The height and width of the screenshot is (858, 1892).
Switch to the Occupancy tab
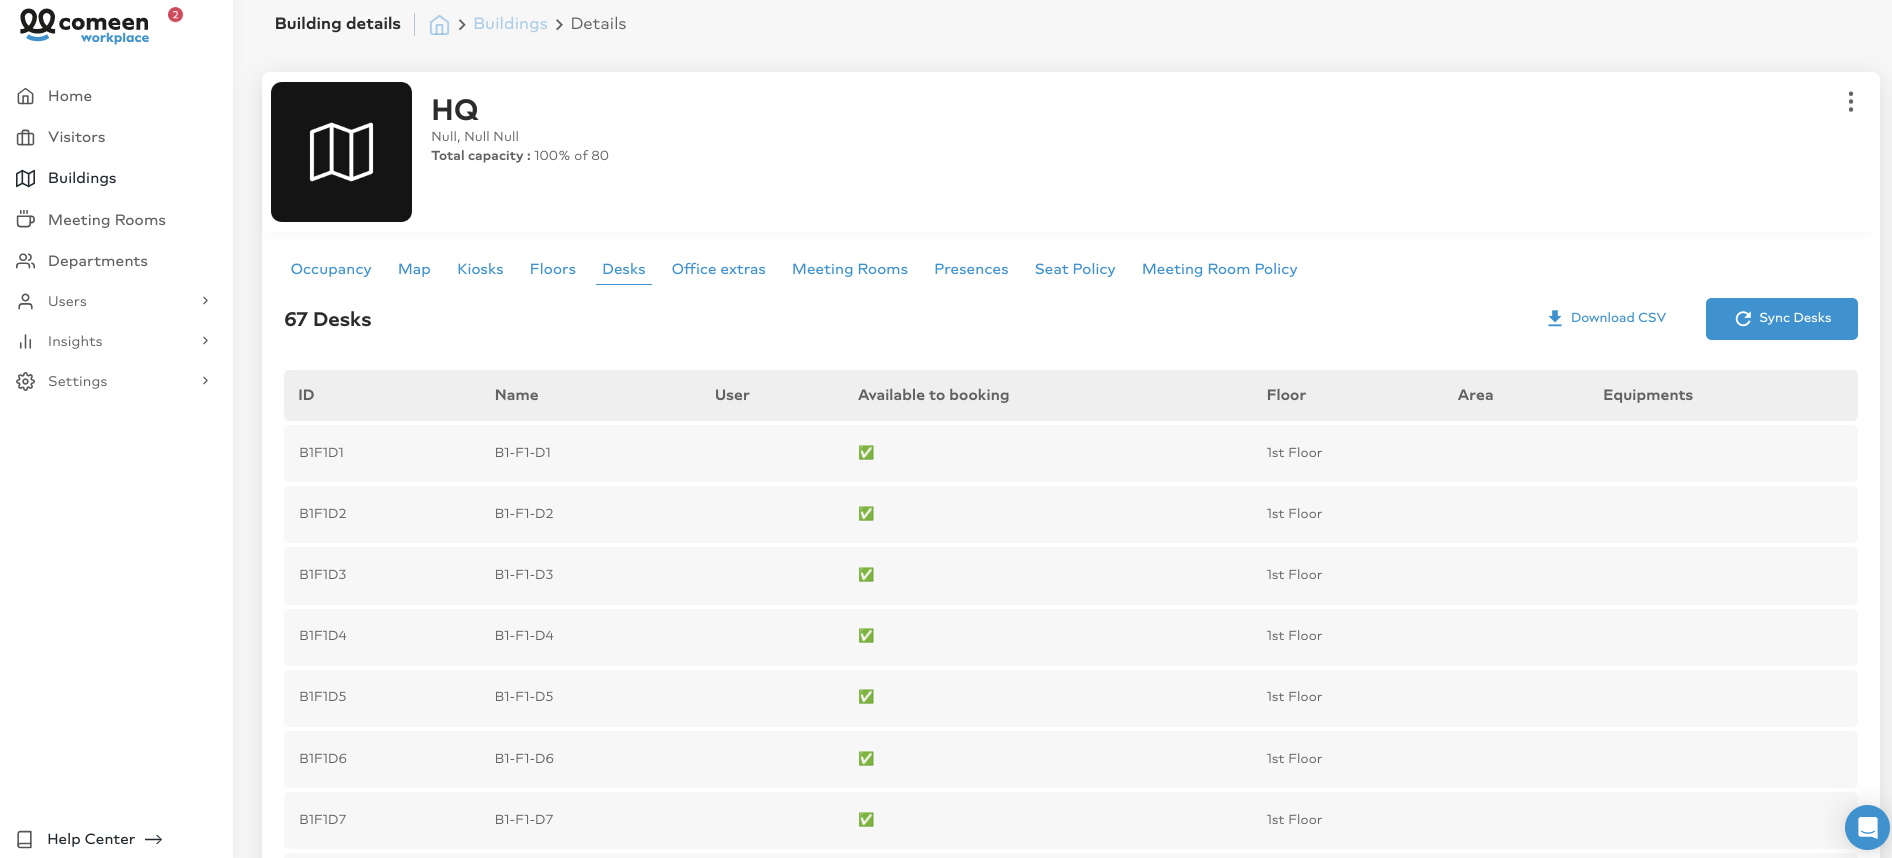click(x=331, y=269)
